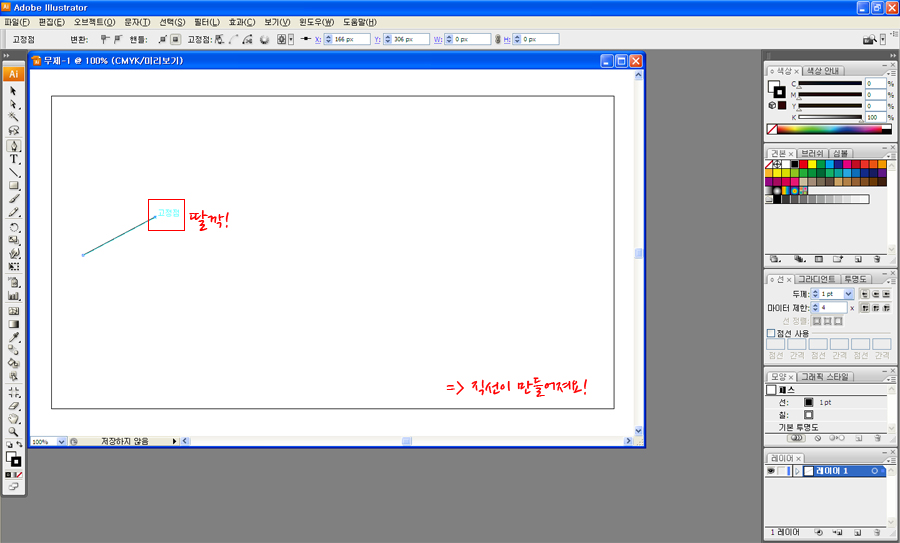Enable the 점선 사용 dashed line checkbox

tap(771, 333)
